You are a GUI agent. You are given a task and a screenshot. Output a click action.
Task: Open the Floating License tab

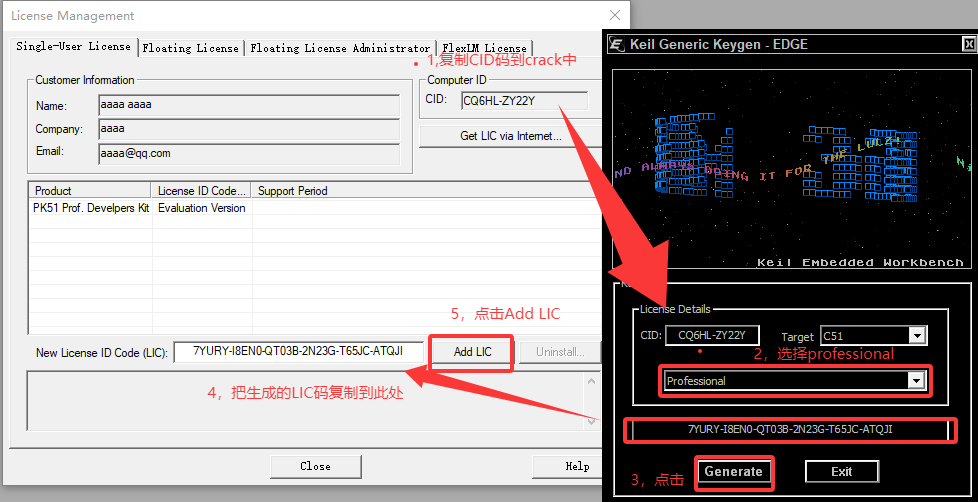[191, 48]
